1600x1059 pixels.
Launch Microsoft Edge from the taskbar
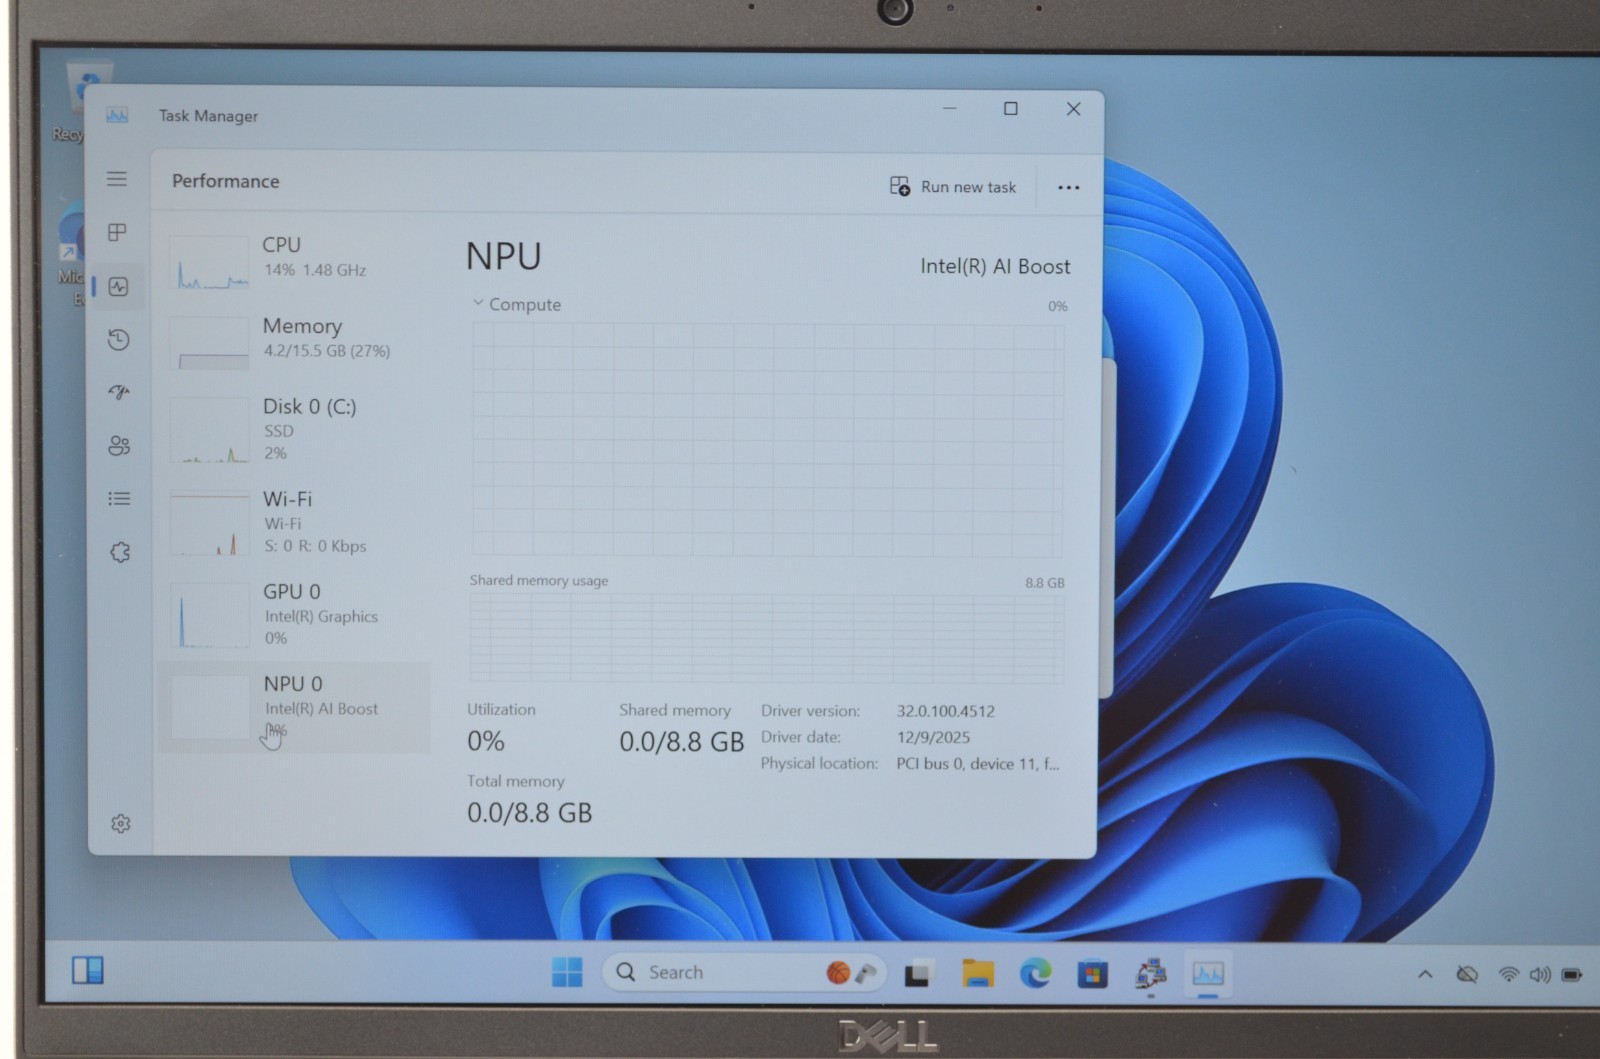(x=1035, y=973)
